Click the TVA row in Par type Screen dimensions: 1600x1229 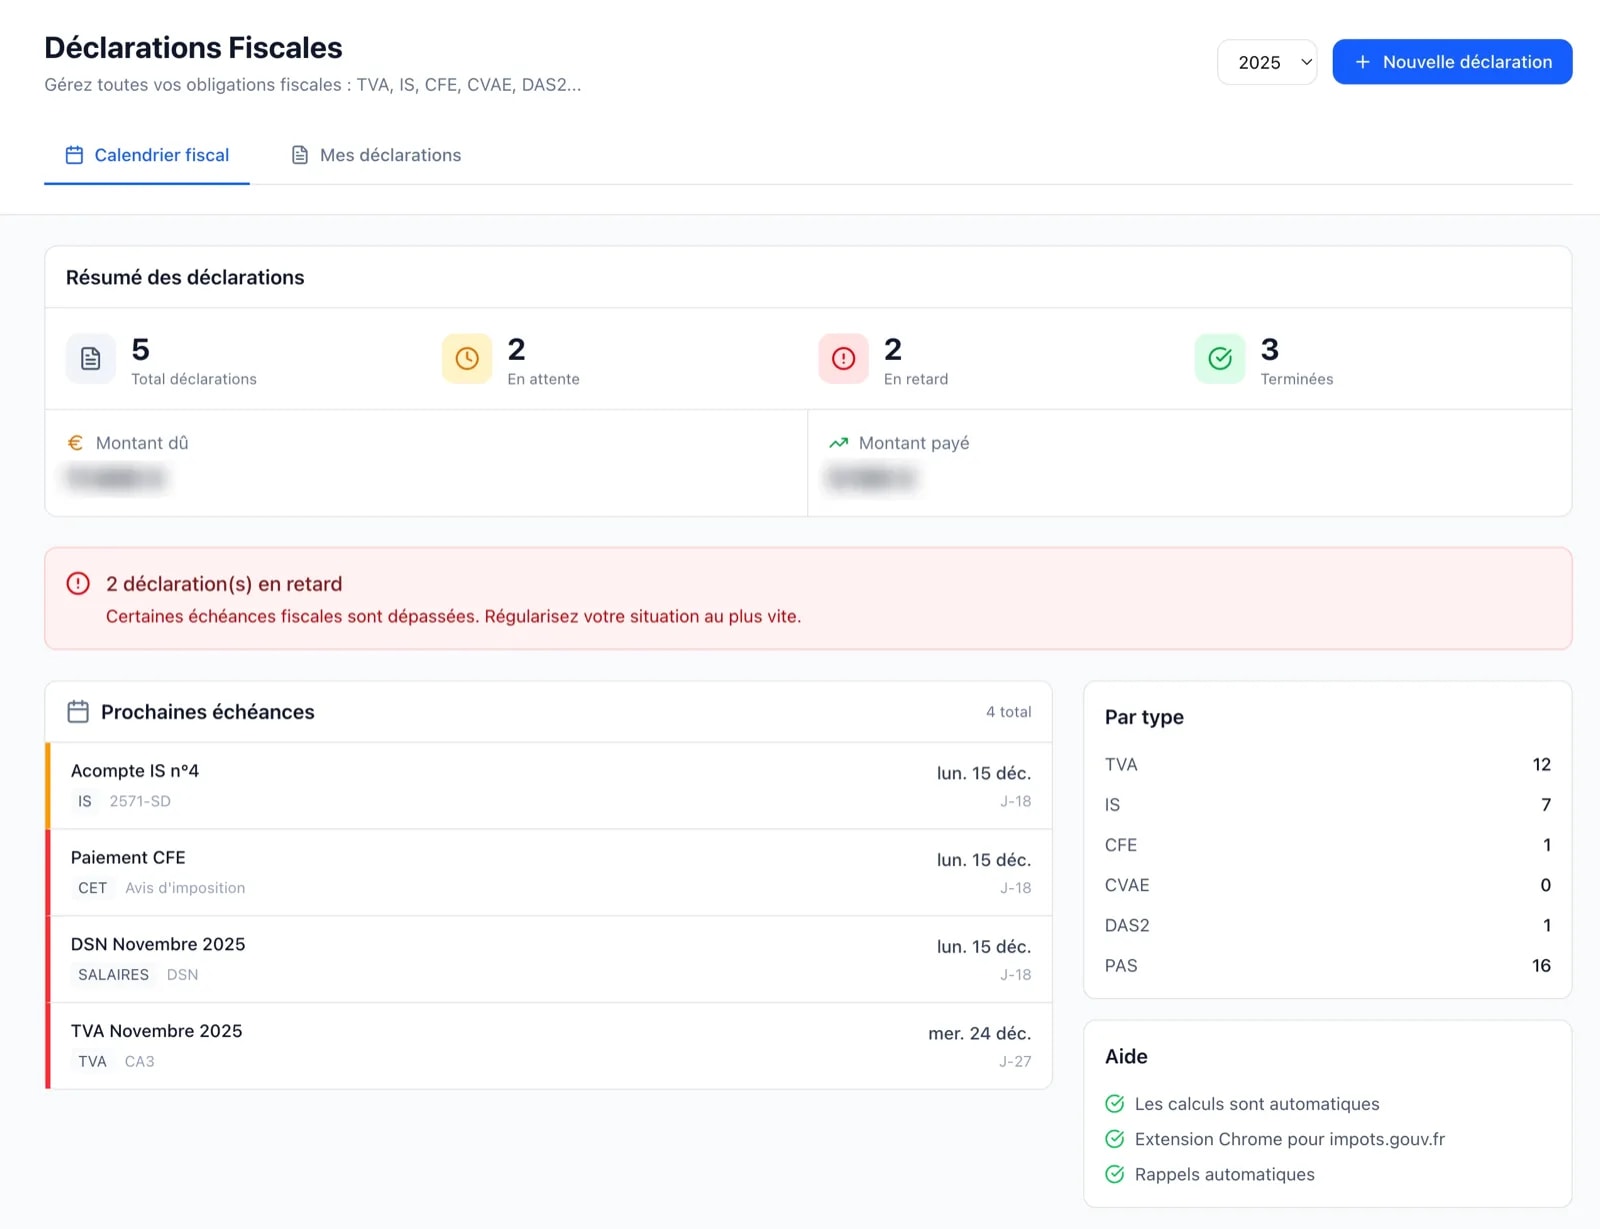(x=1326, y=765)
